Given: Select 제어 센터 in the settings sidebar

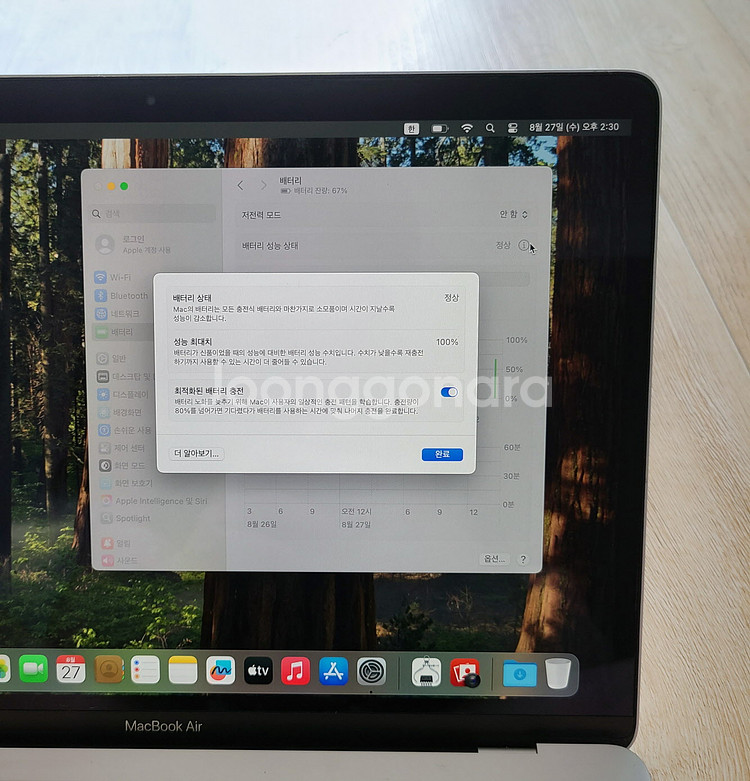Looking at the screenshot, I should pos(122,448).
